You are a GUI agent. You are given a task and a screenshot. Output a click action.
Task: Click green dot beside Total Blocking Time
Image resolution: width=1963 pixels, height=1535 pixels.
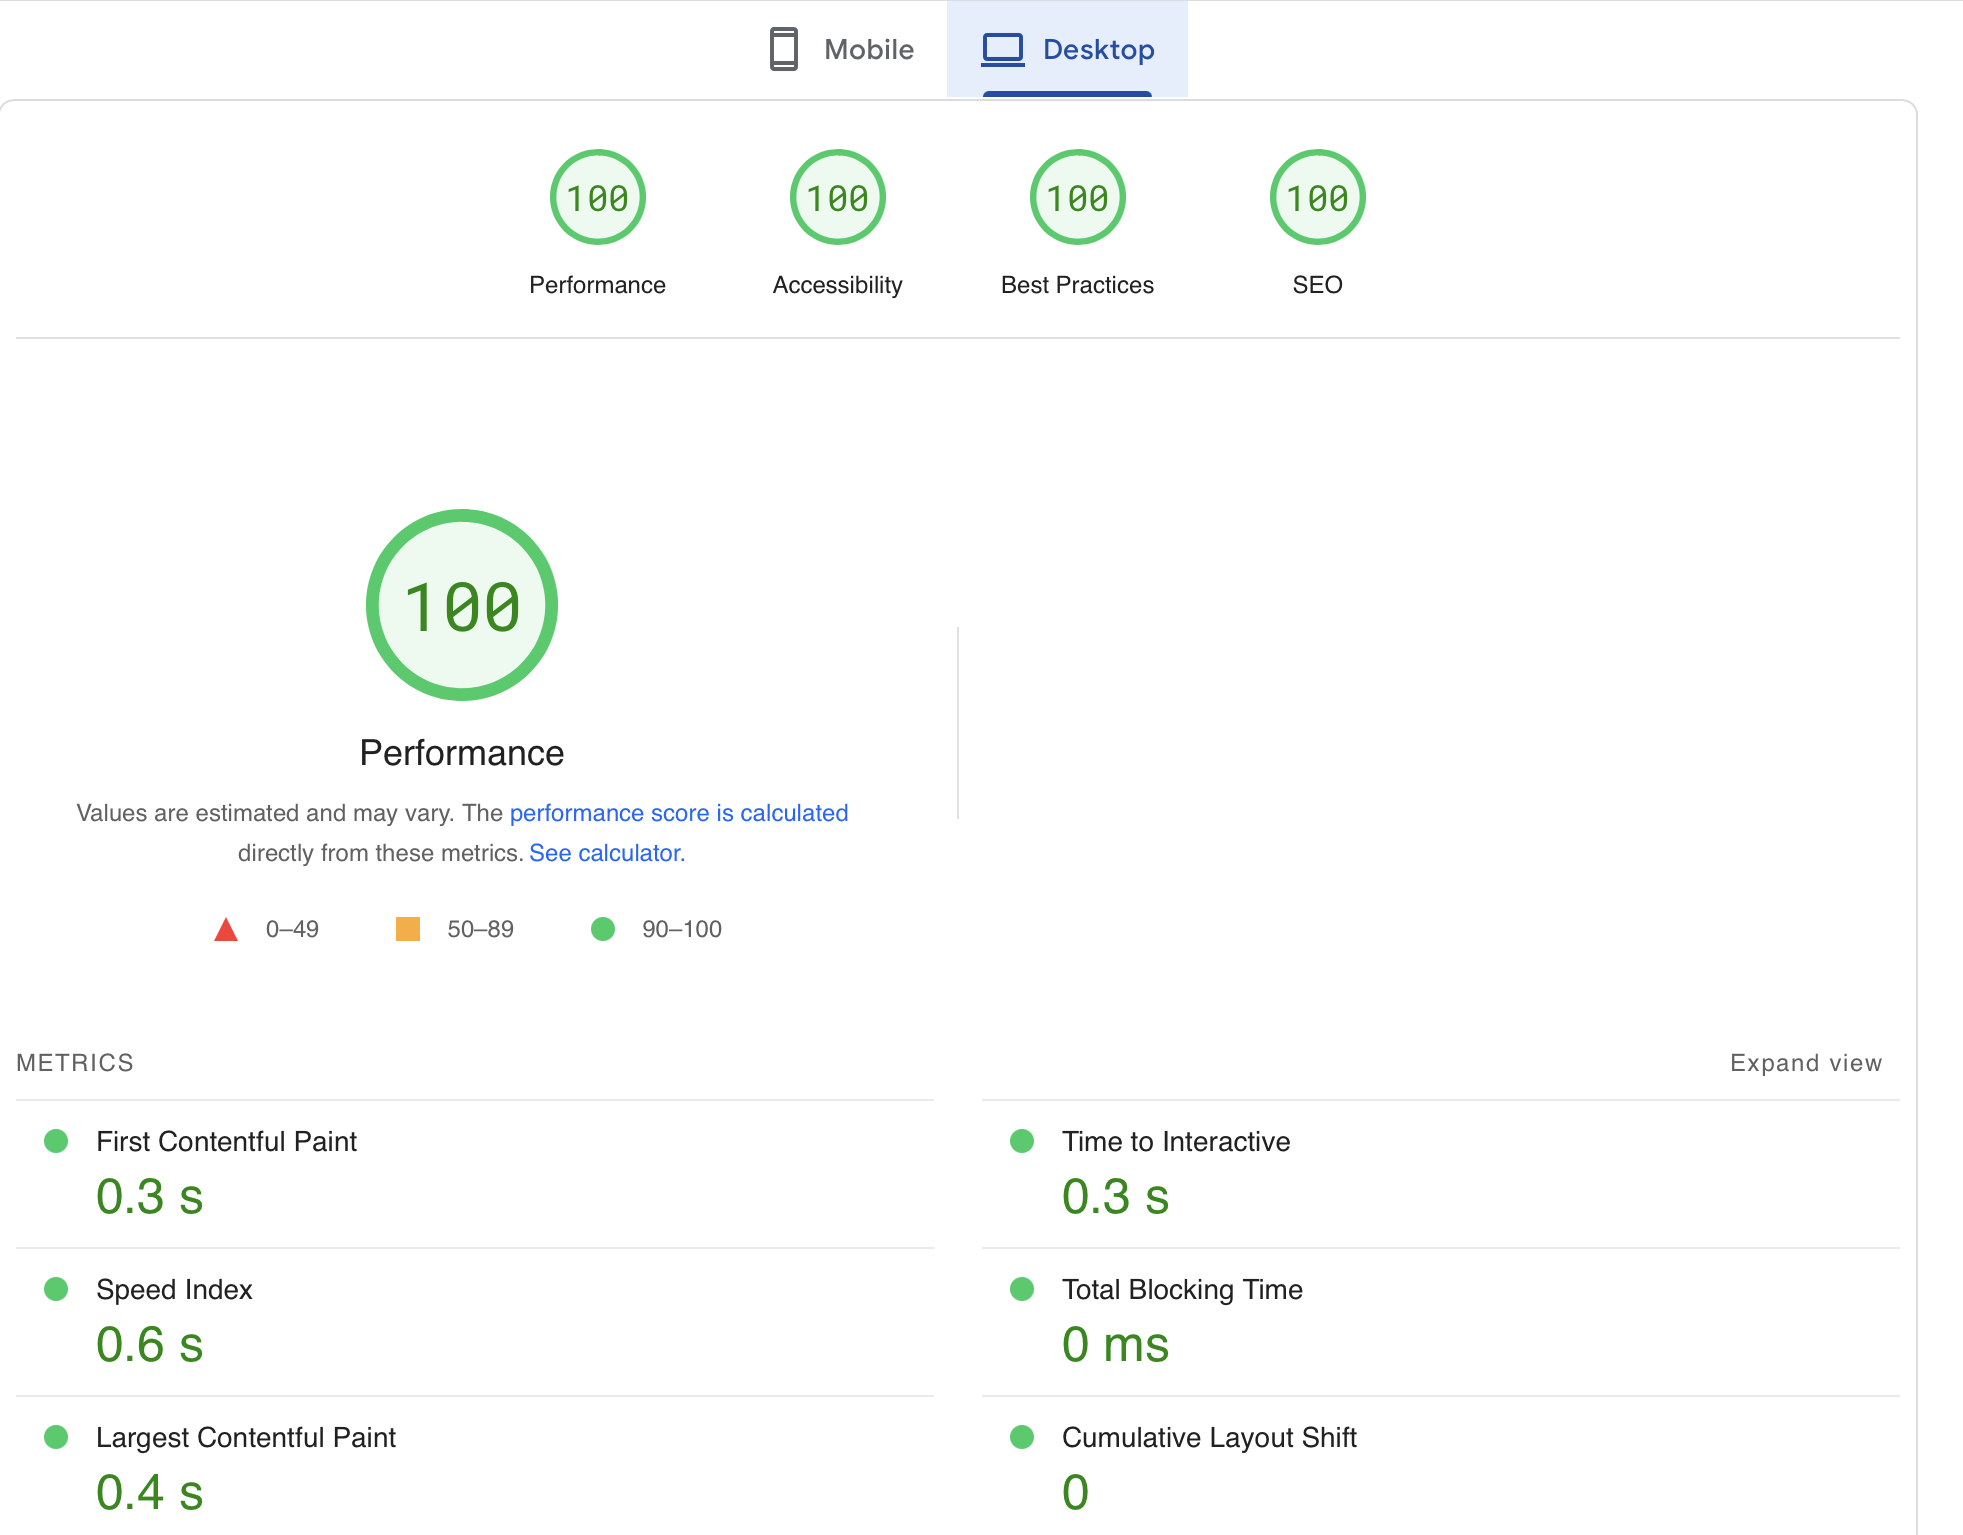(1022, 1289)
